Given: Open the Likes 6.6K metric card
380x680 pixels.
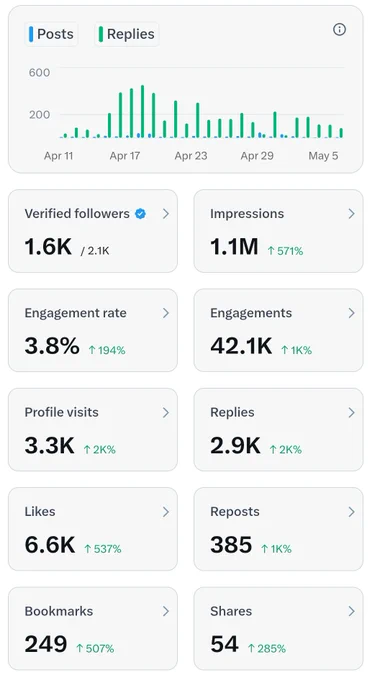Looking at the screenshot, I should click(93, 529).
